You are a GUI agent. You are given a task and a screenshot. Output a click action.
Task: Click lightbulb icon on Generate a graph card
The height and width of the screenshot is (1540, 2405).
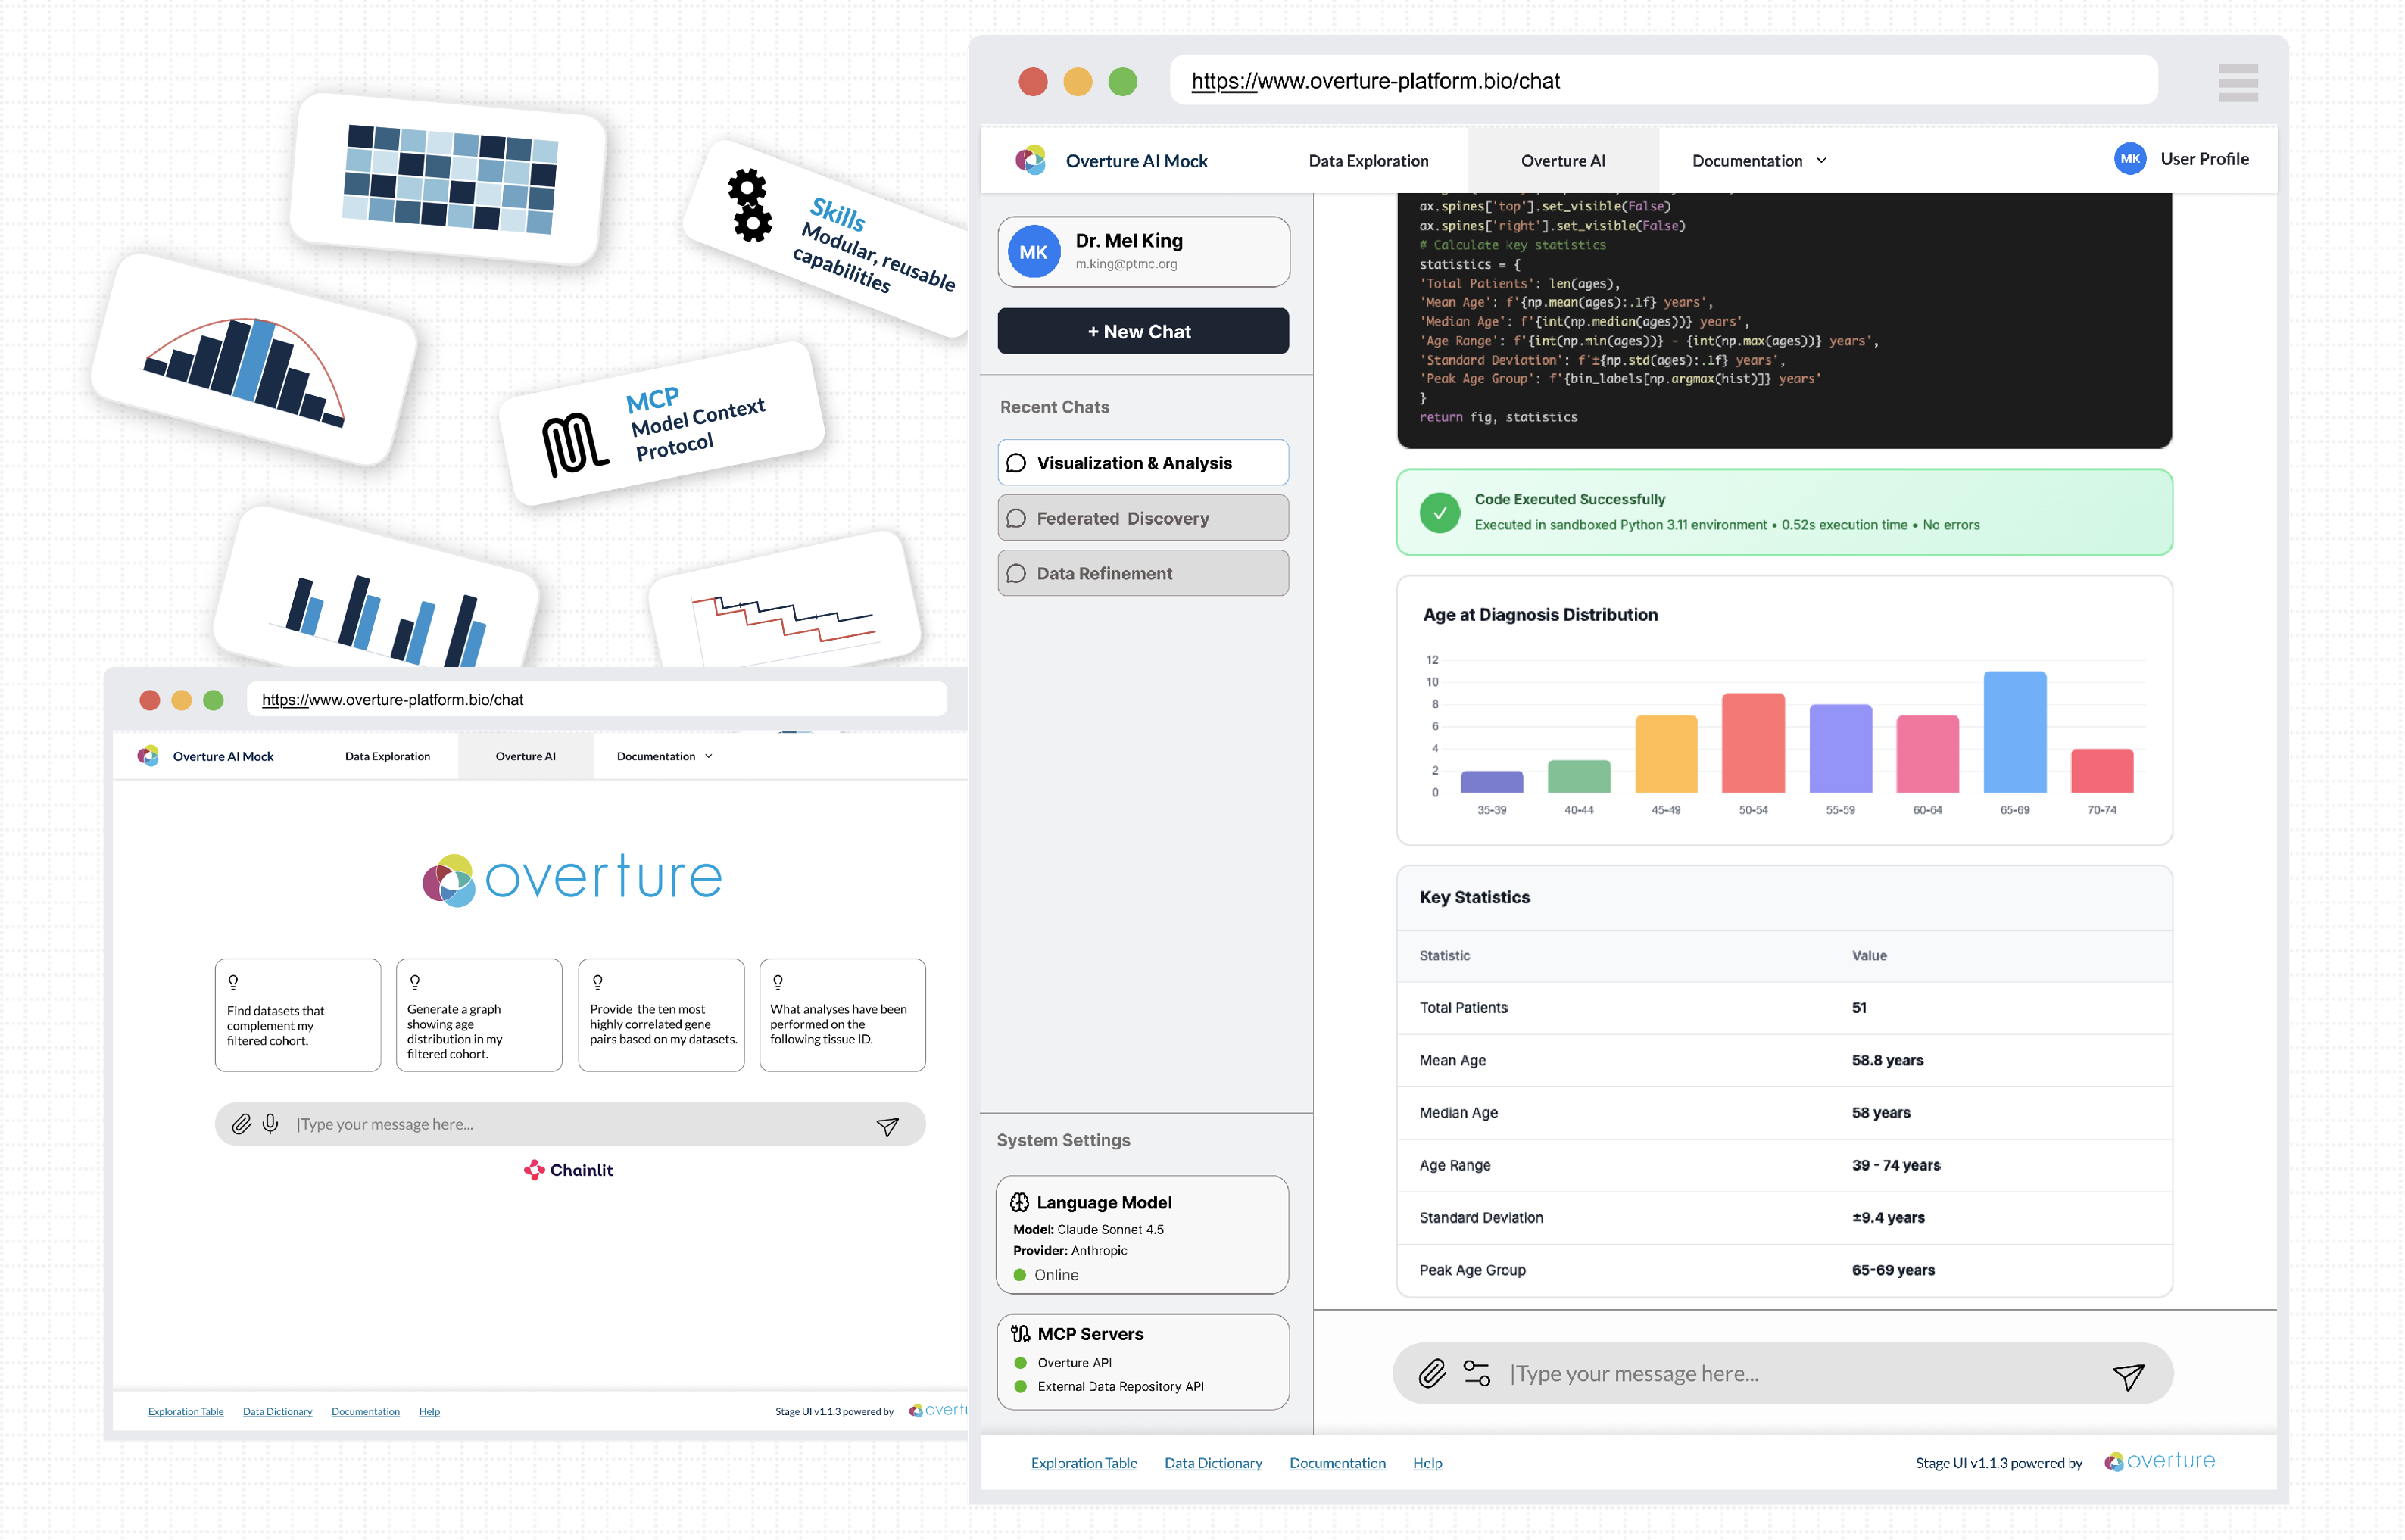point(414,982)
